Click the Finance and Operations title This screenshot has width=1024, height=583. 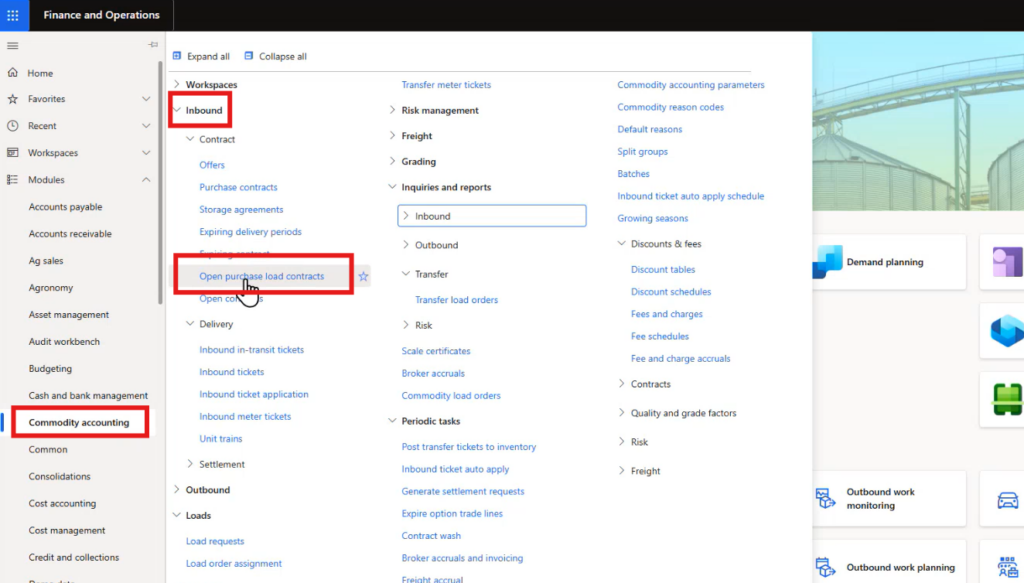pos(101,15)
